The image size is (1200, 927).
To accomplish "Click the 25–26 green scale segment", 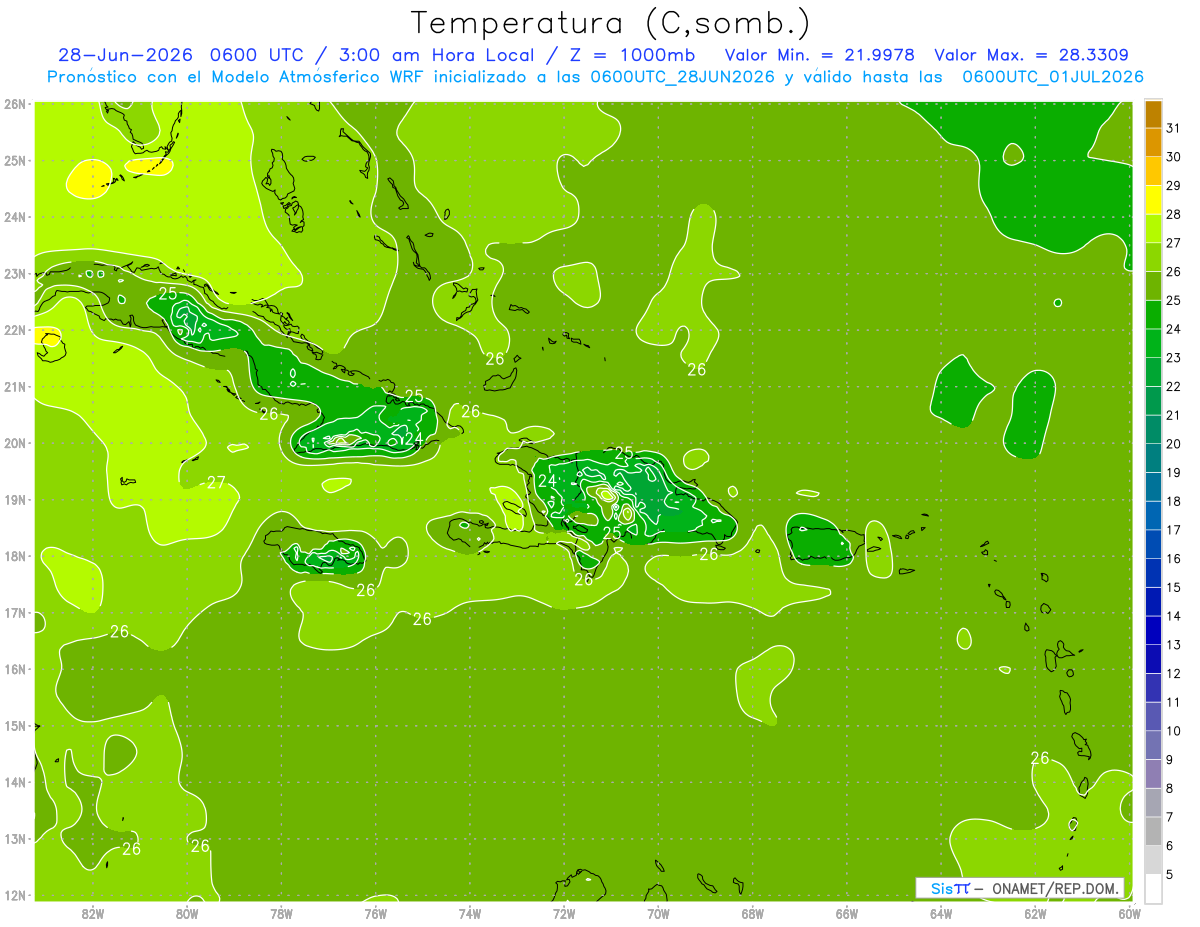I will pos(1153,287).
